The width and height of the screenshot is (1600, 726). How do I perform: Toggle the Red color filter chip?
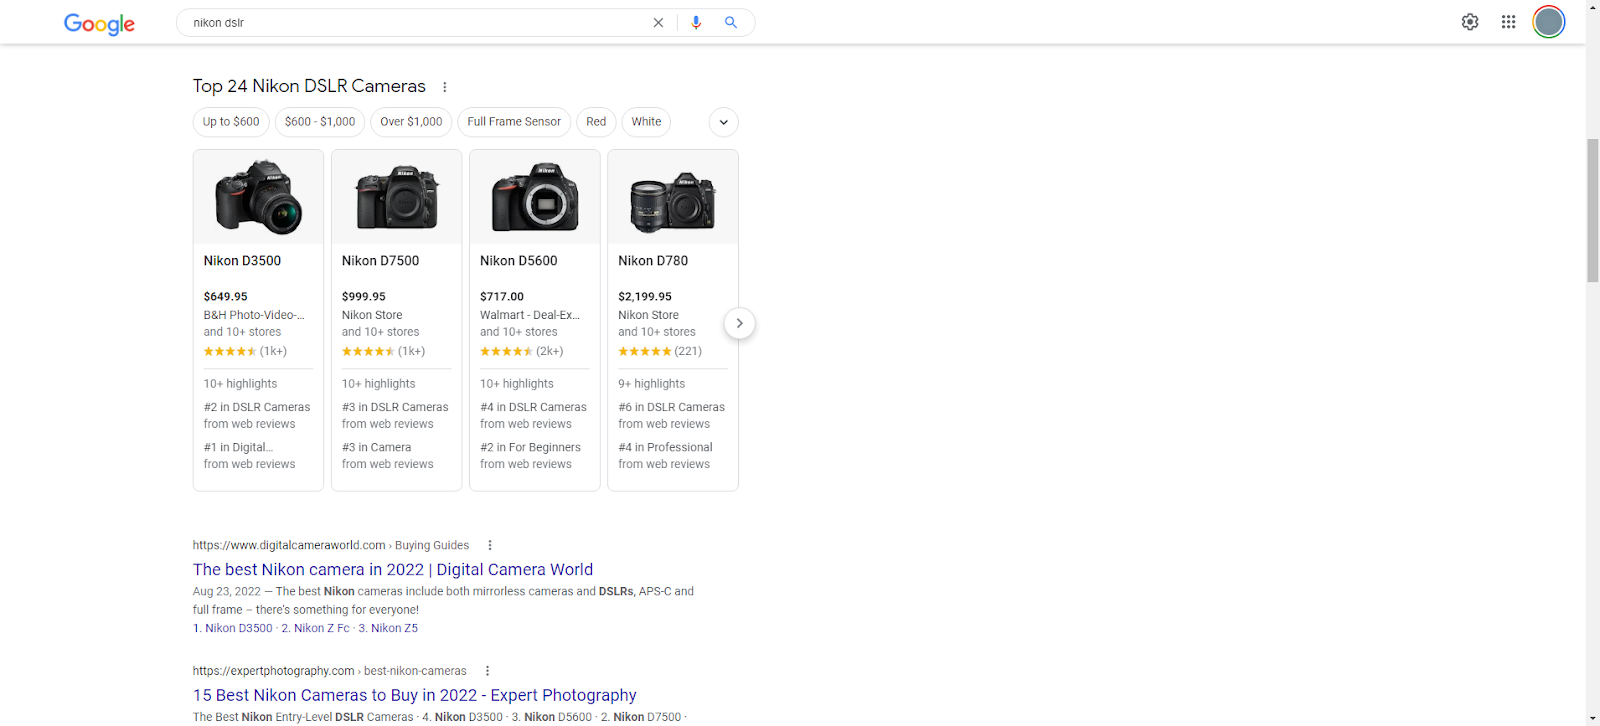(596, 122)
